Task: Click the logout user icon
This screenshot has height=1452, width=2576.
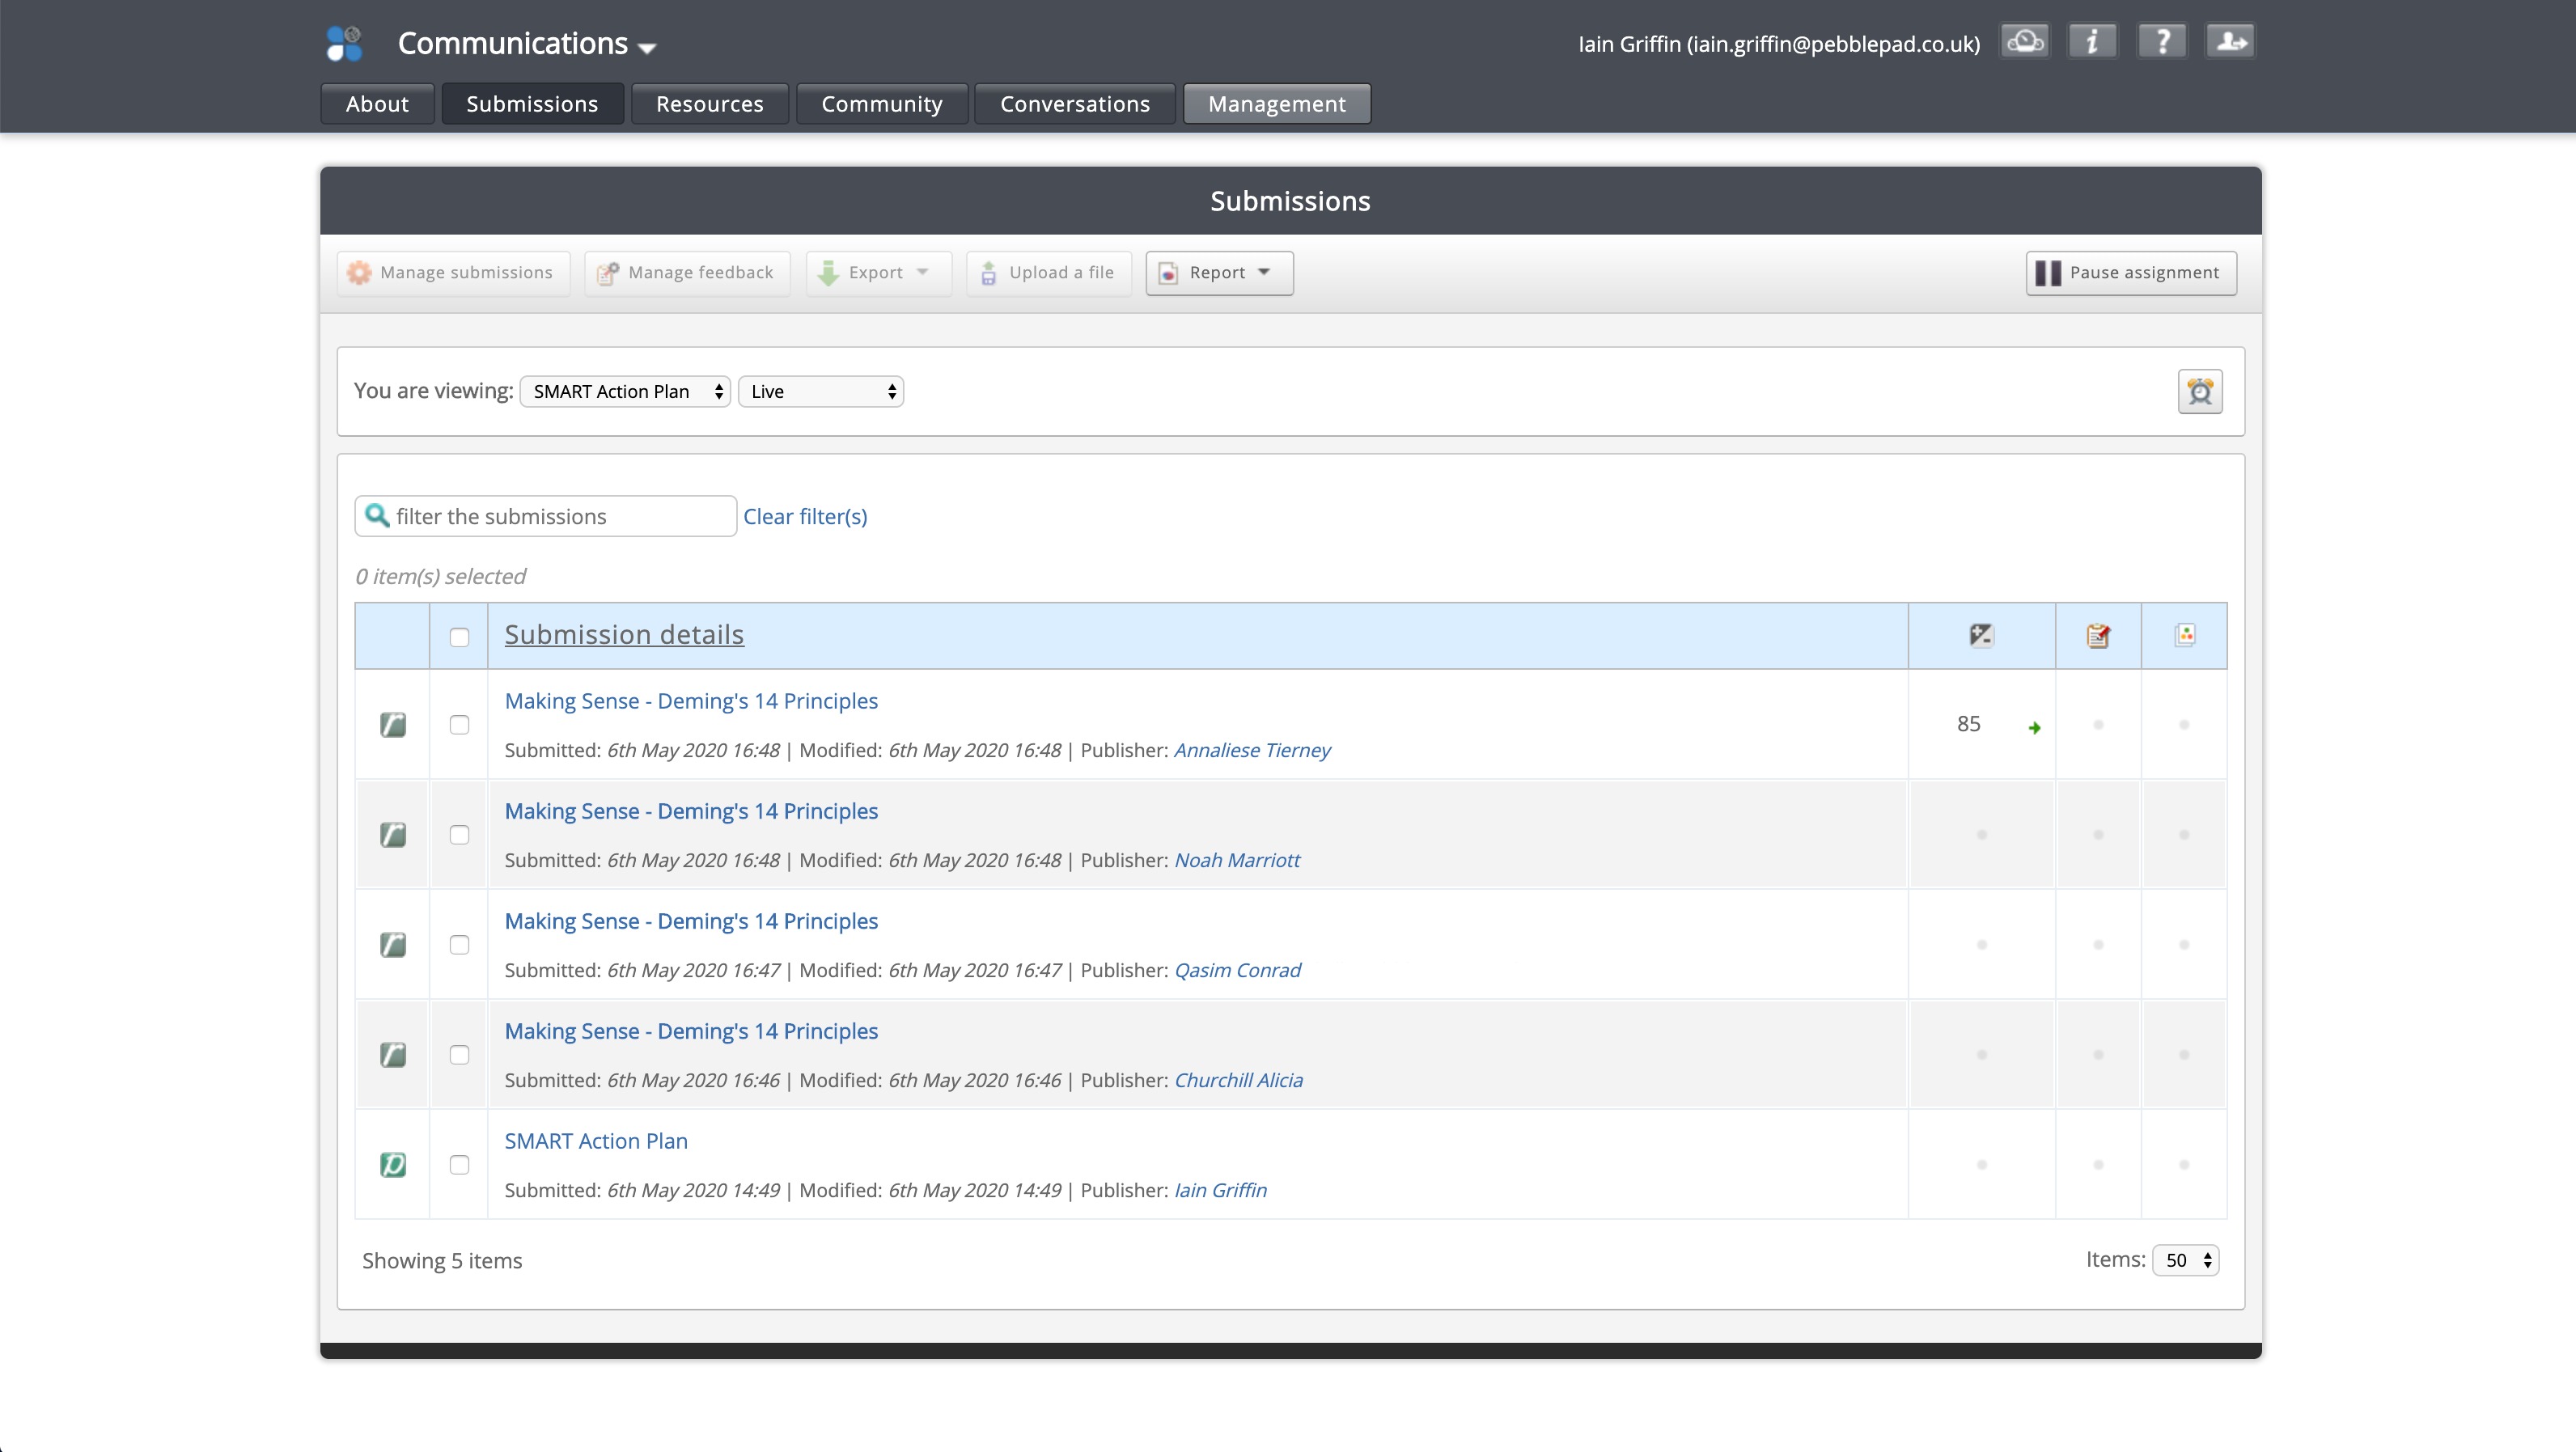Action: tap(2230, 42)
